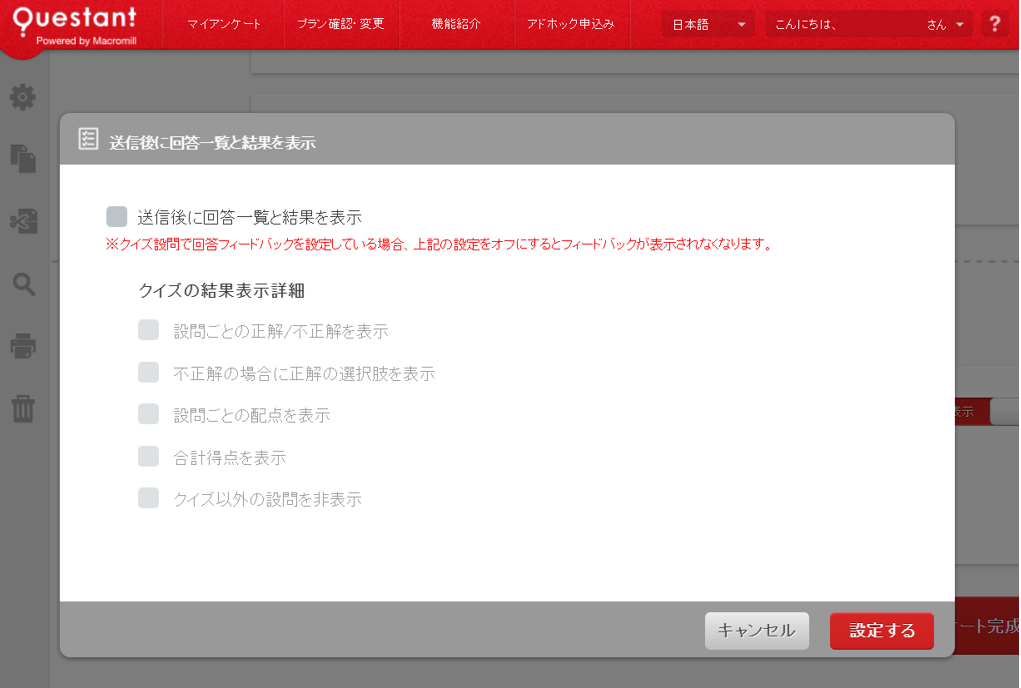The height and width of the screenshot is (688, 1021).
Task: Check 設問ごとの正解/不正解を表示
Action: click(148, 329)
